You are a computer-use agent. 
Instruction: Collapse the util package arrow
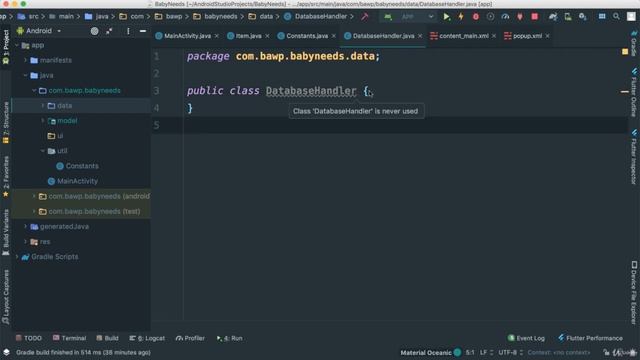coord(42,151)
